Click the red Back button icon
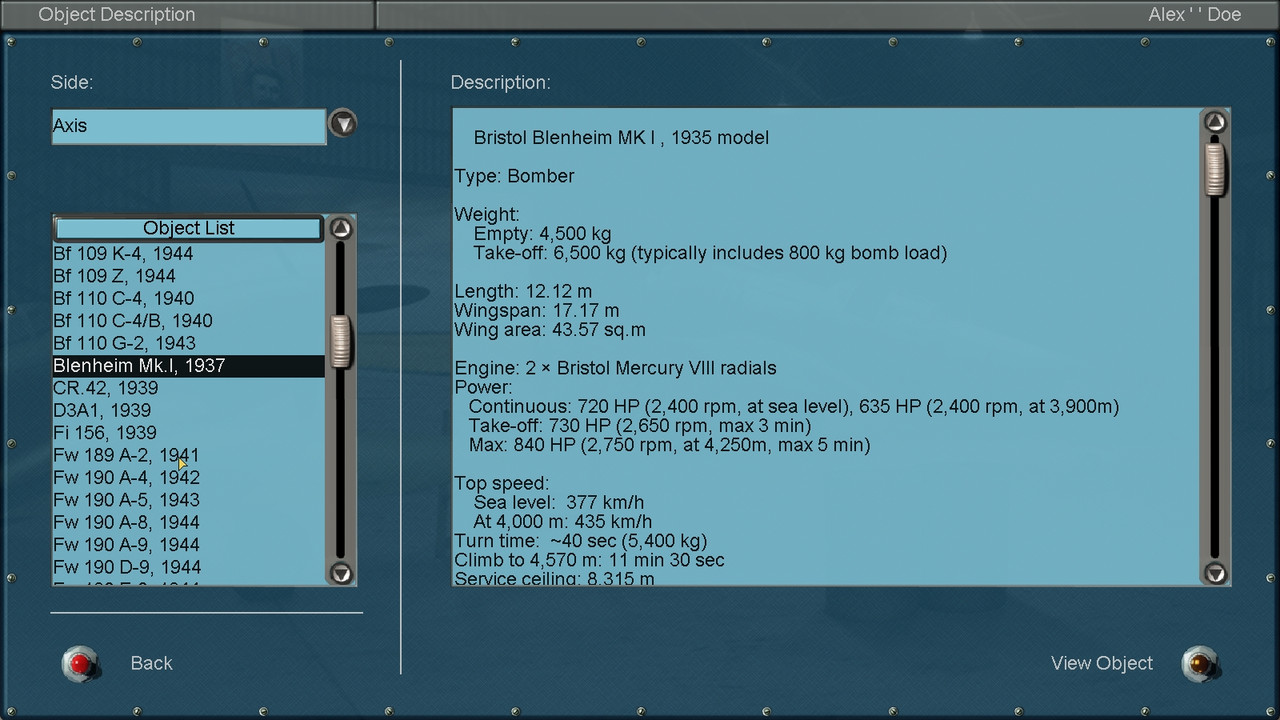The image size is (1280, 720). [x=80, y=664]
